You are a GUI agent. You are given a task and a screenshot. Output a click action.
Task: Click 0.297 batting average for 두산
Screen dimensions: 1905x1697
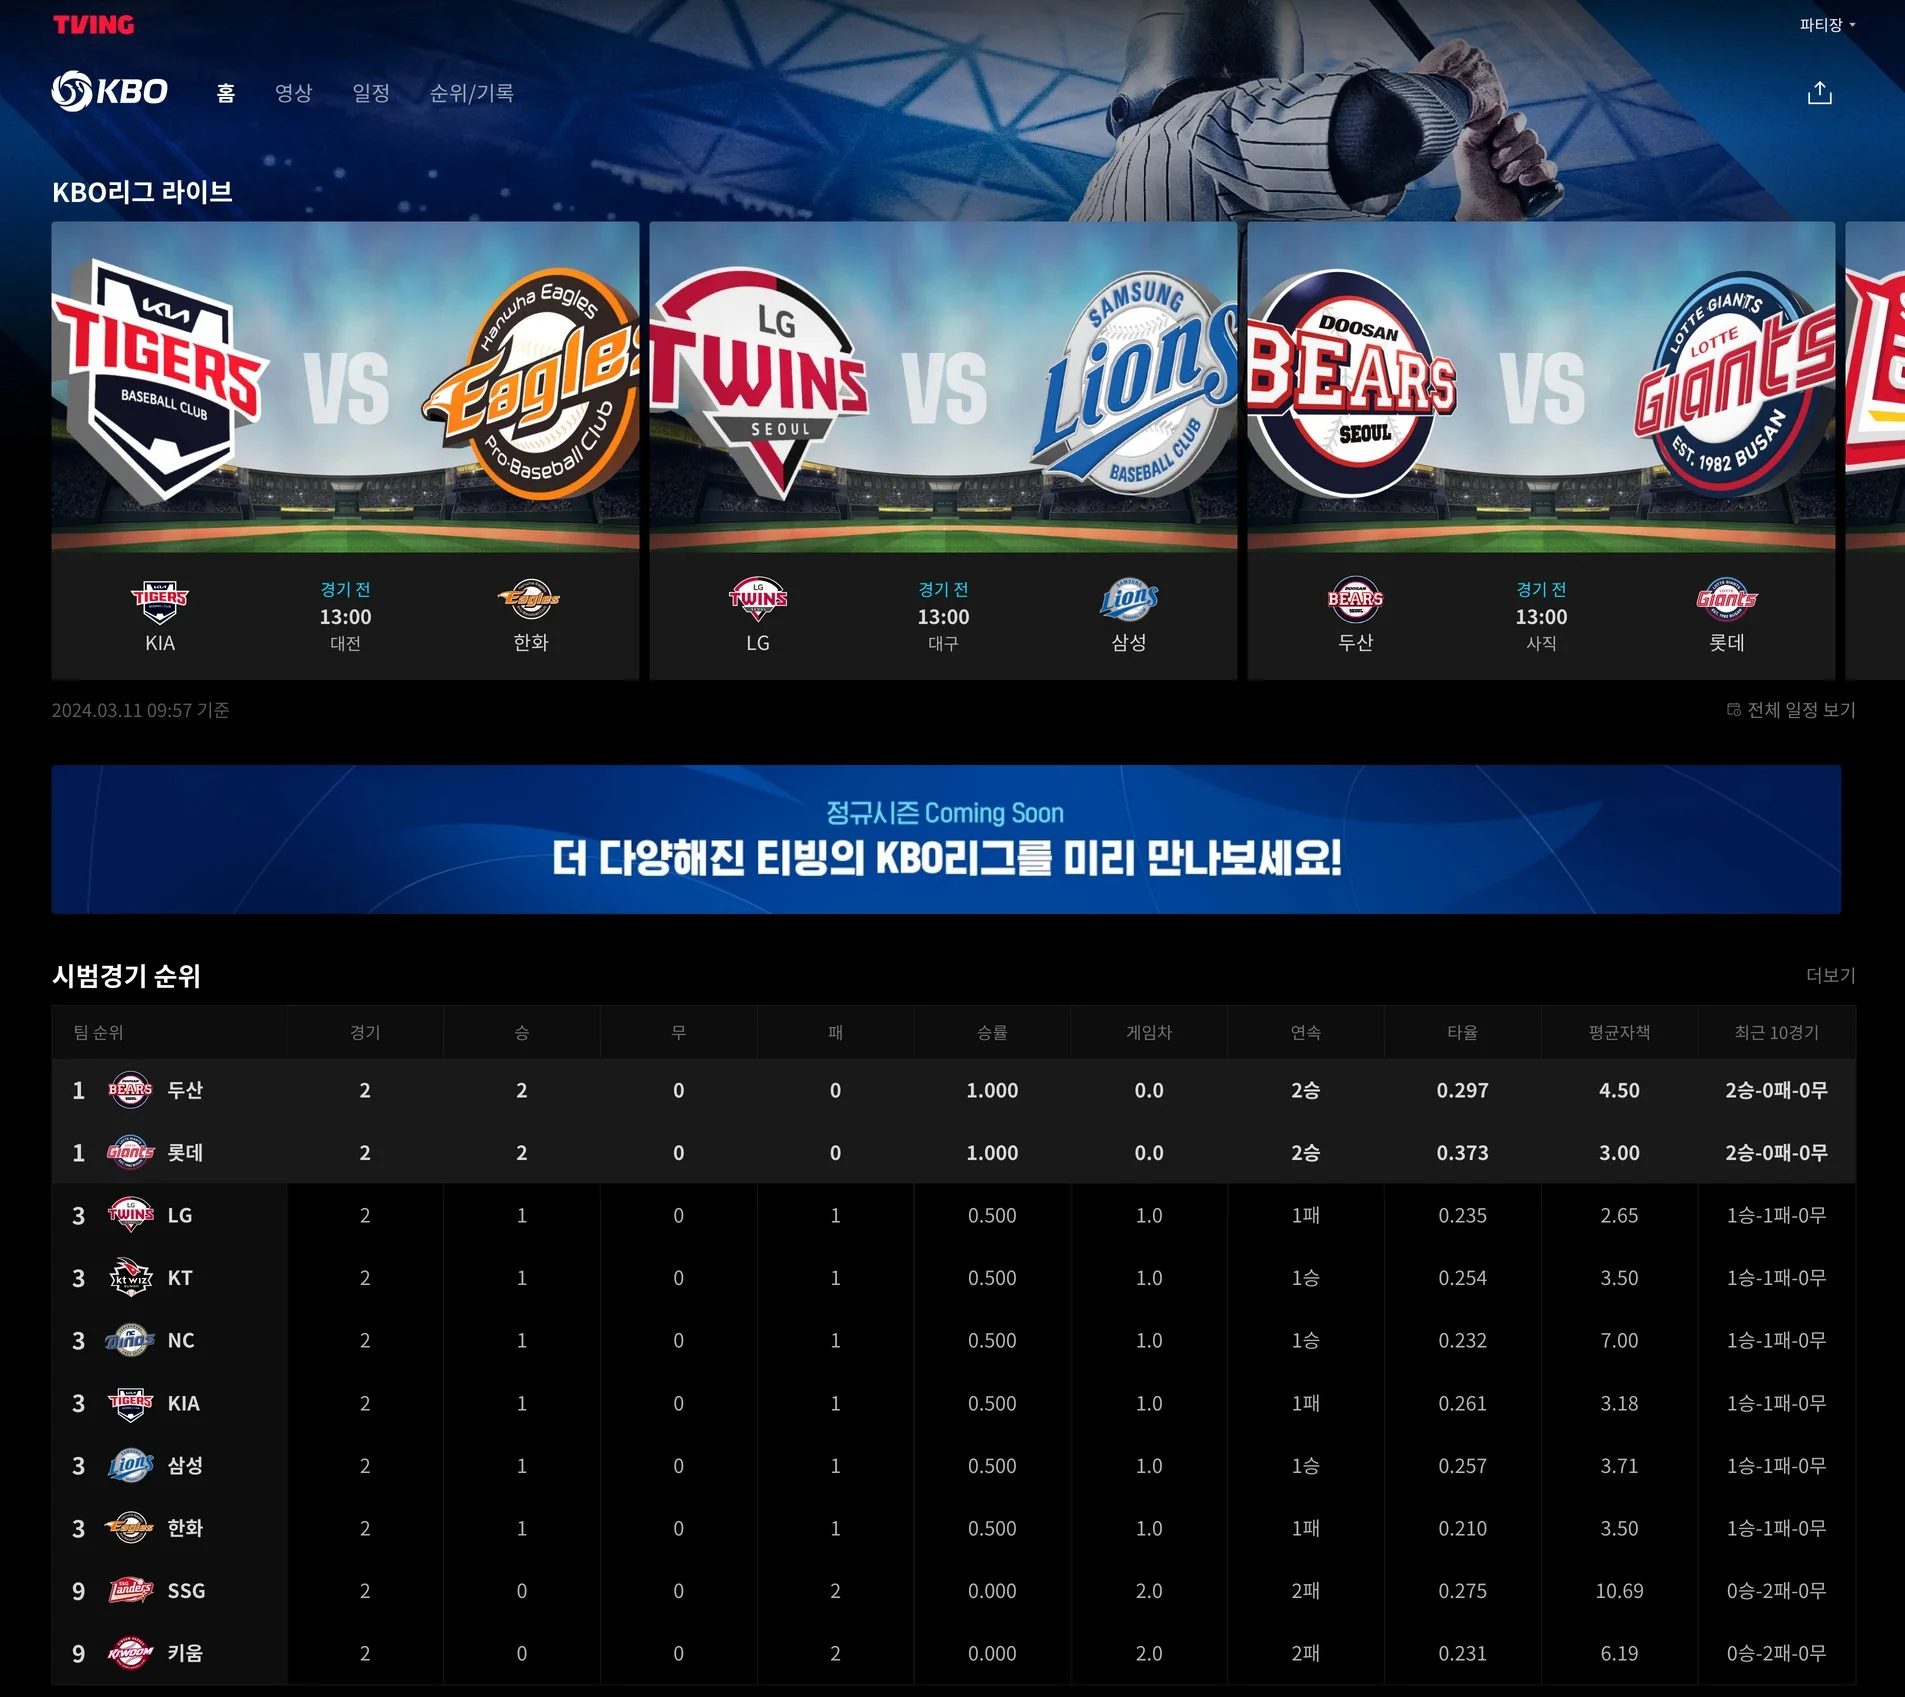pyautogui.click(x=1463, y=1090)
